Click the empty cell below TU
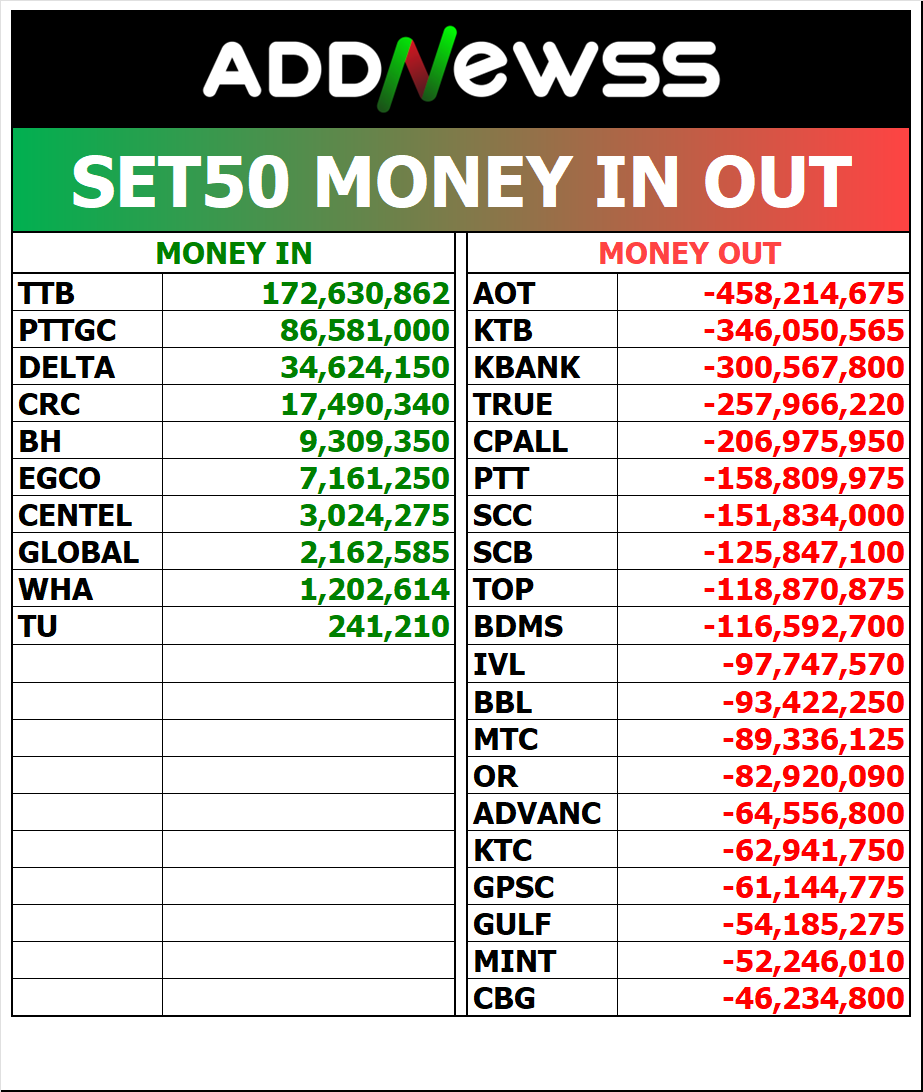The height and width of the screenshot is (1092, 923). point(87,664)
